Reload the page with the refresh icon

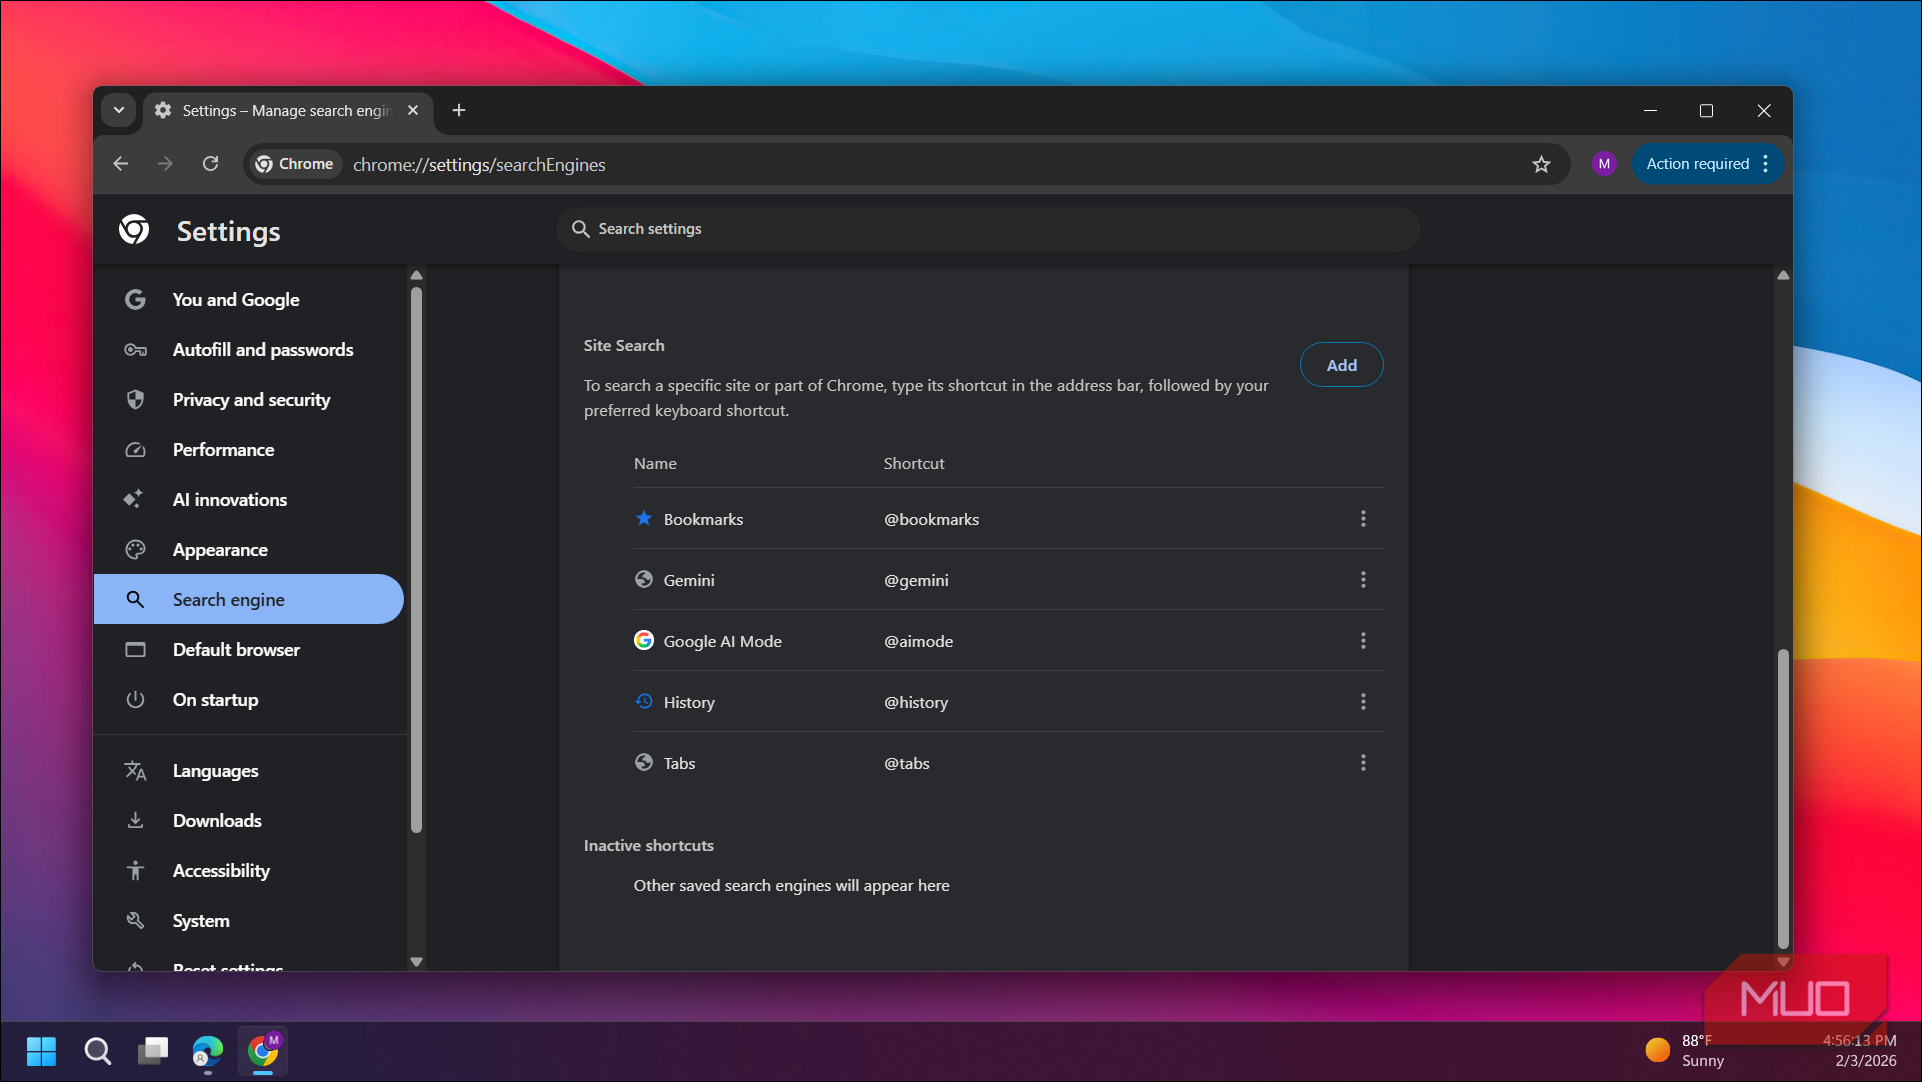pos(210,164)
